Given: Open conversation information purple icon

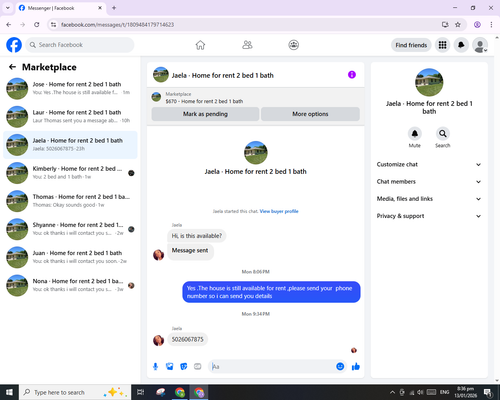Looking at the screenshot, I should click(x=352, y=75).
